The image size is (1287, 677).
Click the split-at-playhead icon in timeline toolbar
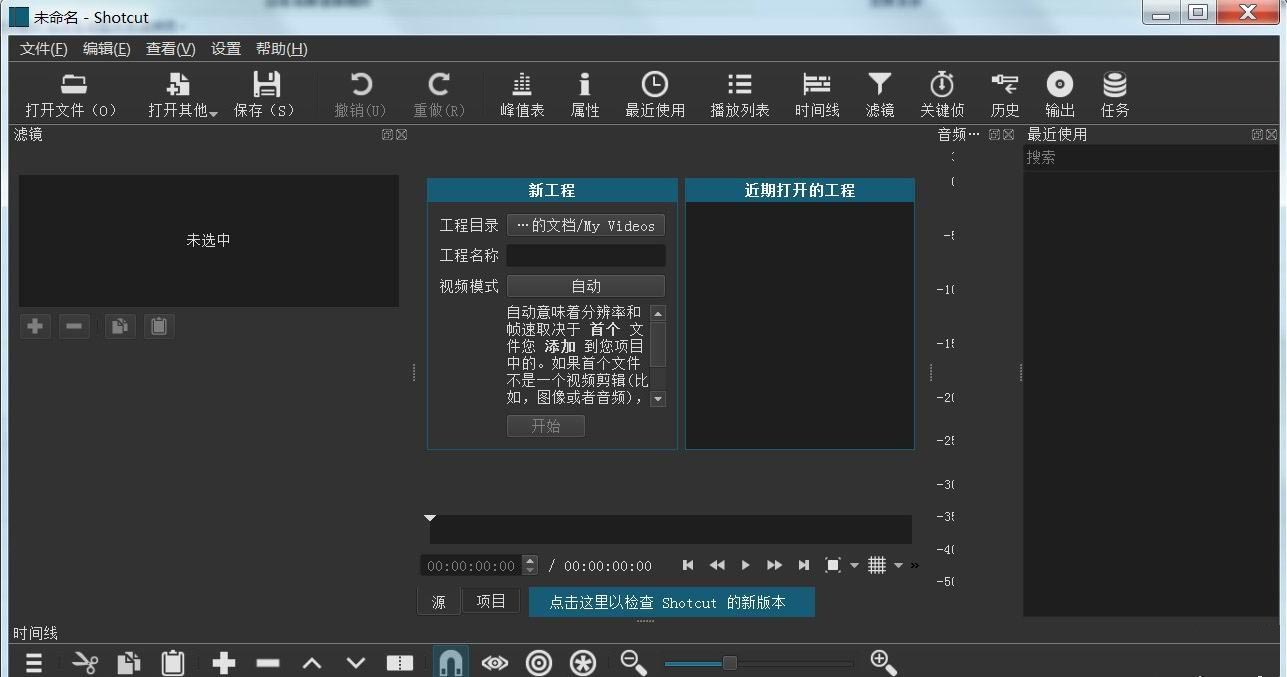coord(399,662)
